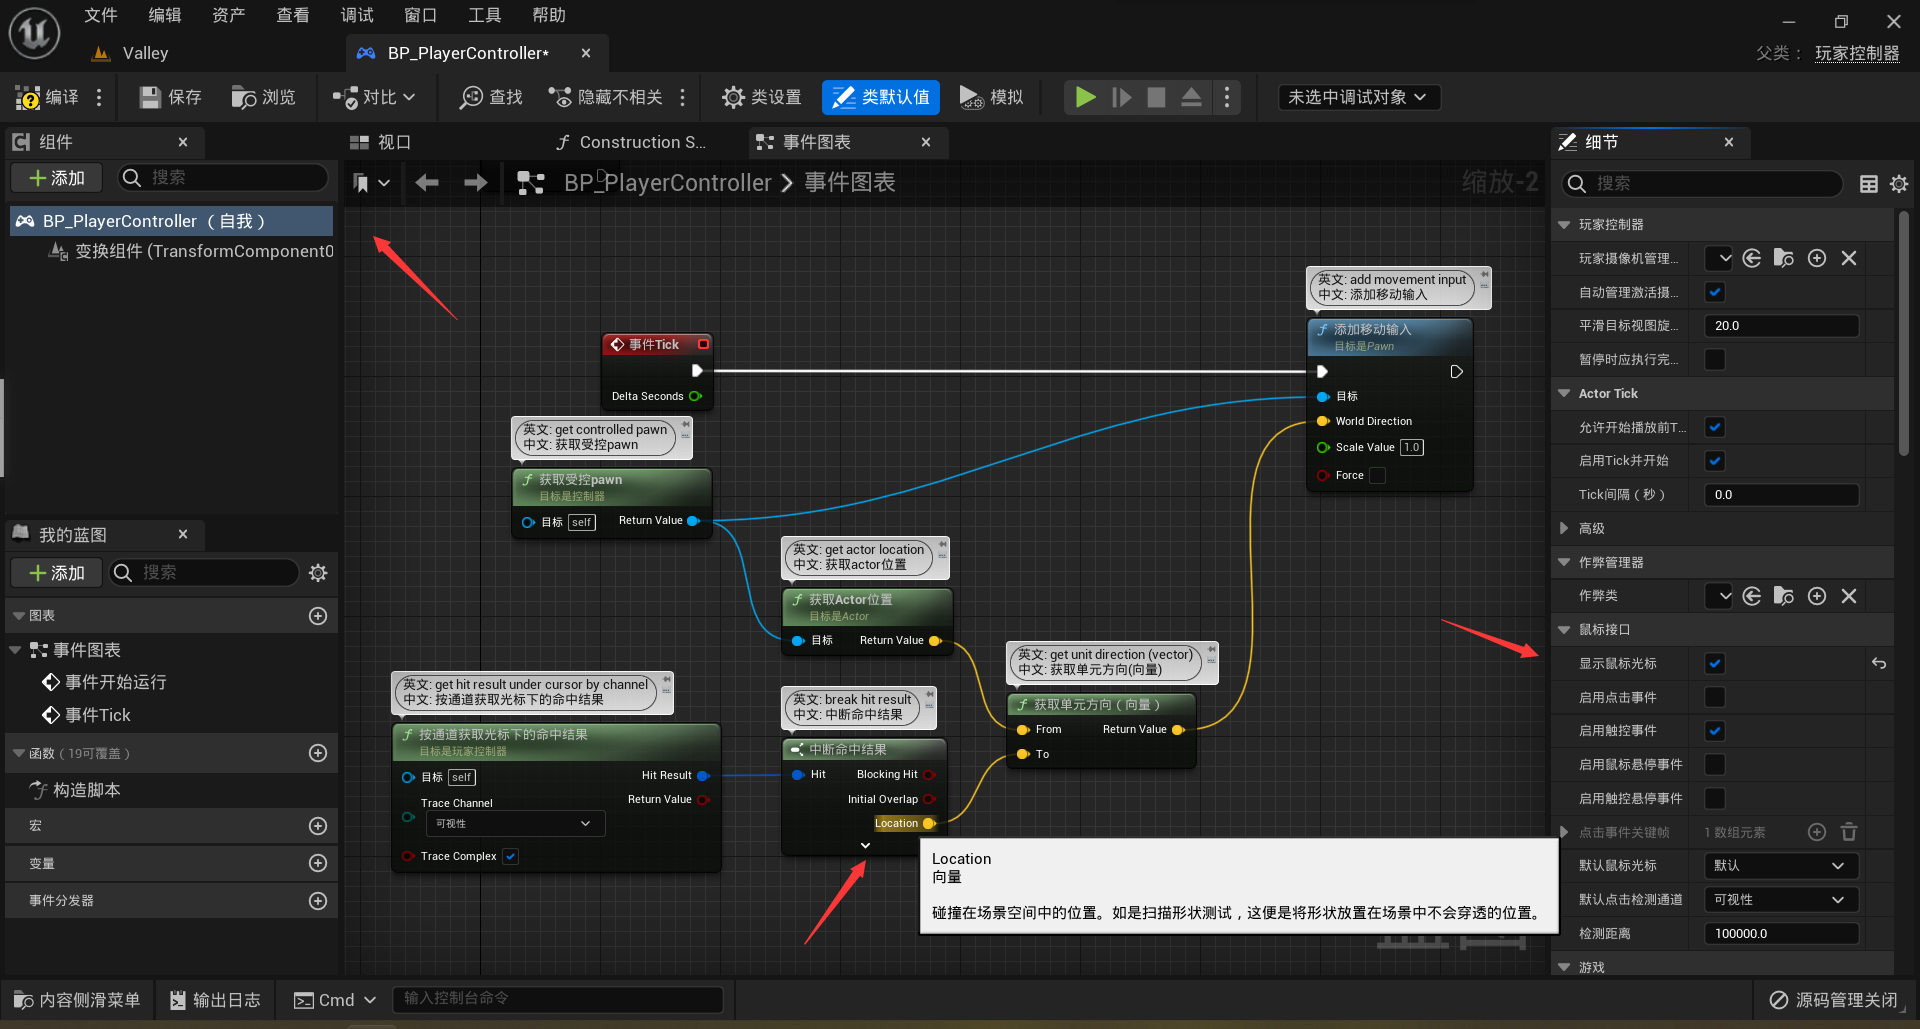This screenshot has height=1029, width=1920.
Task: Click the 类默认值 (Class Defaults) button
Action: pyautogui.click(x=881, y=97)
